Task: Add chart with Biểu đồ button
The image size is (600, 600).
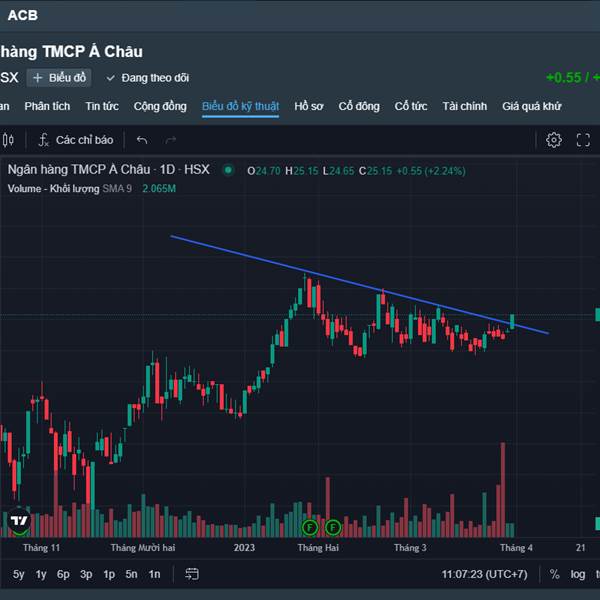Action: tap(59, 78)
